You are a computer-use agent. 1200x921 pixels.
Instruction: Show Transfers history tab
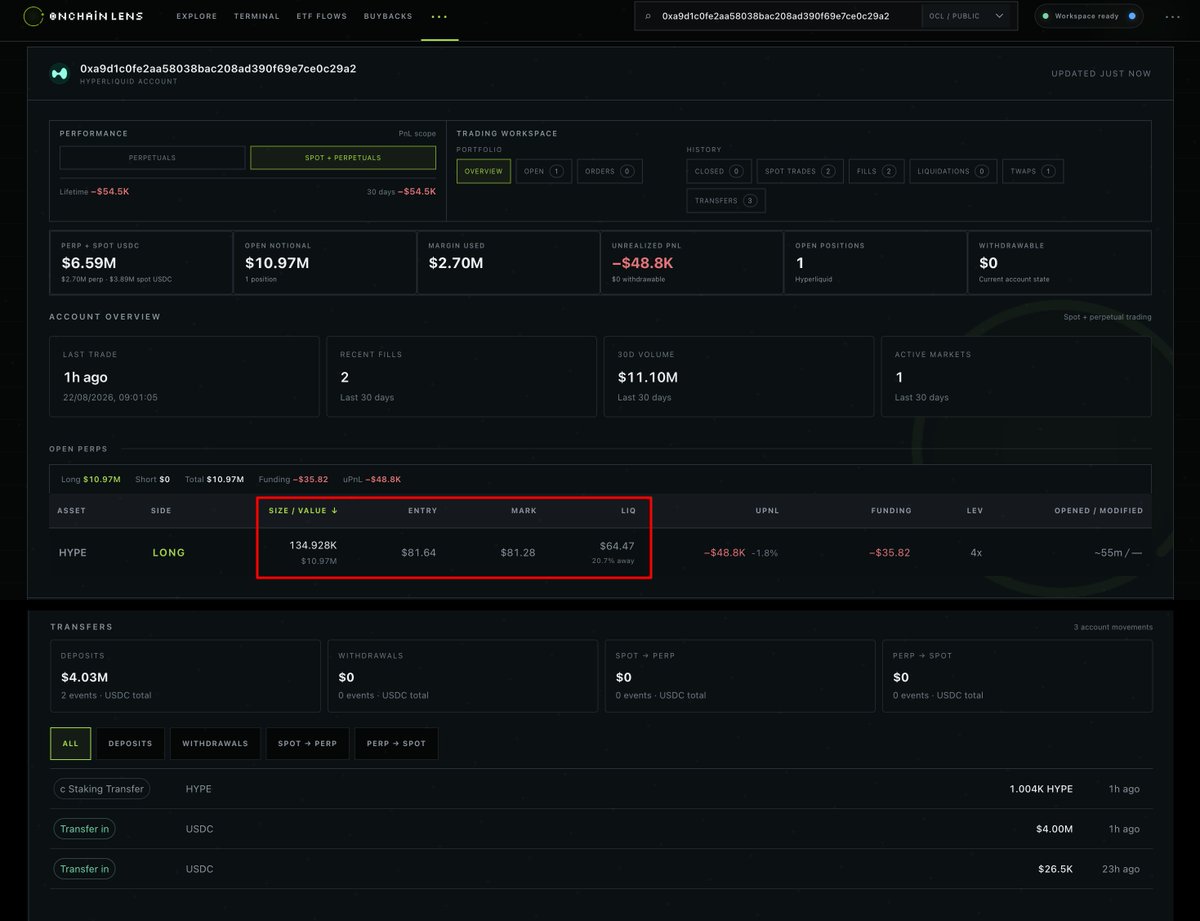[x=726, y=200]
